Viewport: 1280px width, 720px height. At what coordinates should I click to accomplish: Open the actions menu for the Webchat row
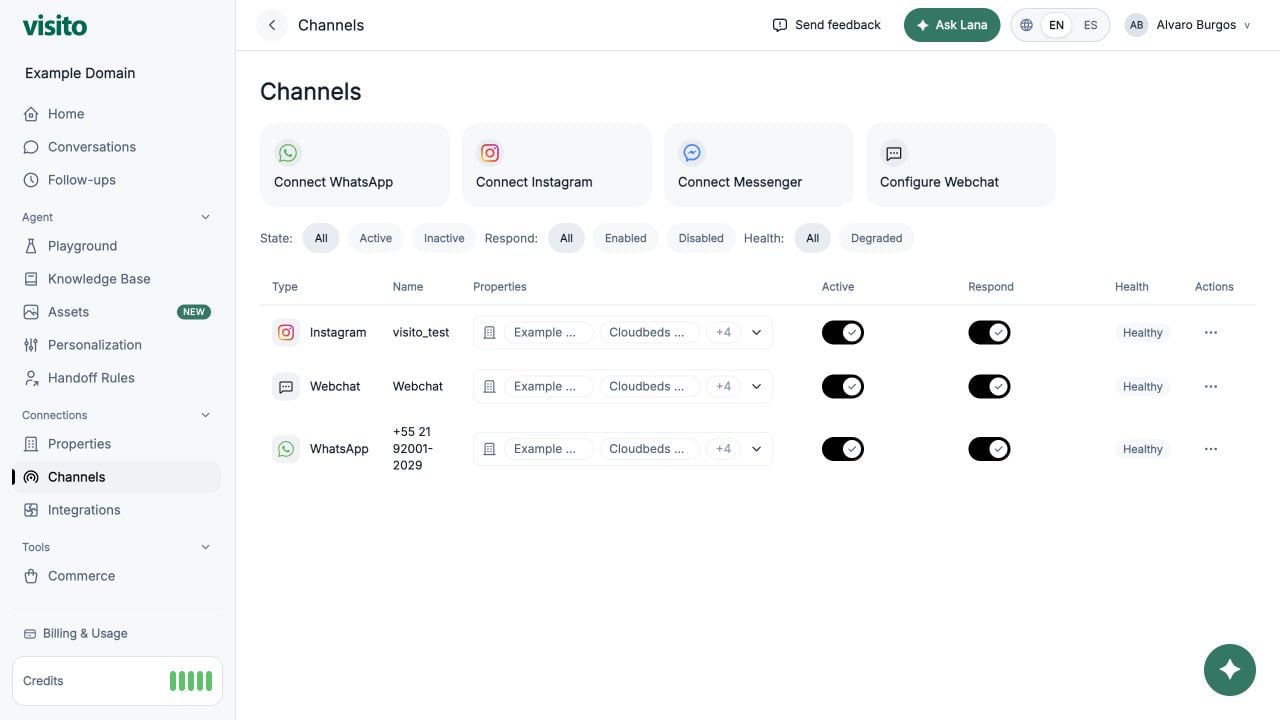tap(1211, 386)
